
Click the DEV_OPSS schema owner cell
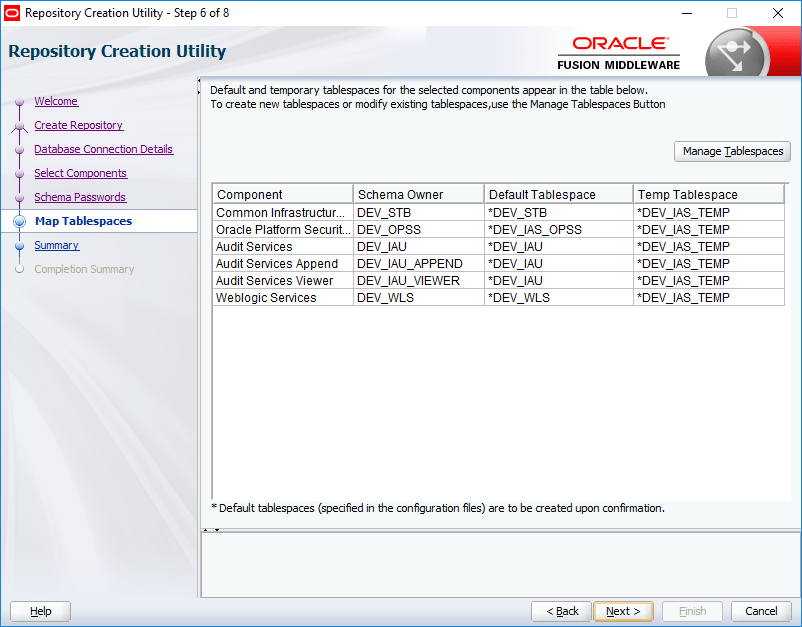click(x=418, y=229)
